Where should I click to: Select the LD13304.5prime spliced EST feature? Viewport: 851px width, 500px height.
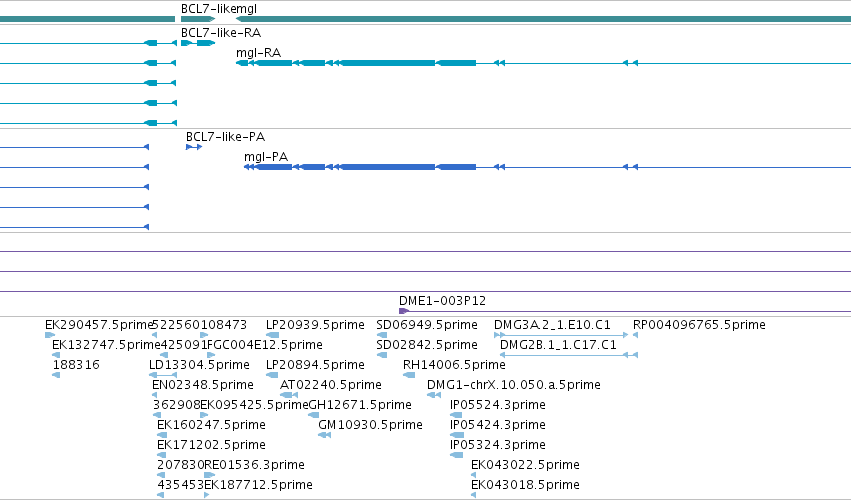tap(163, 375)
